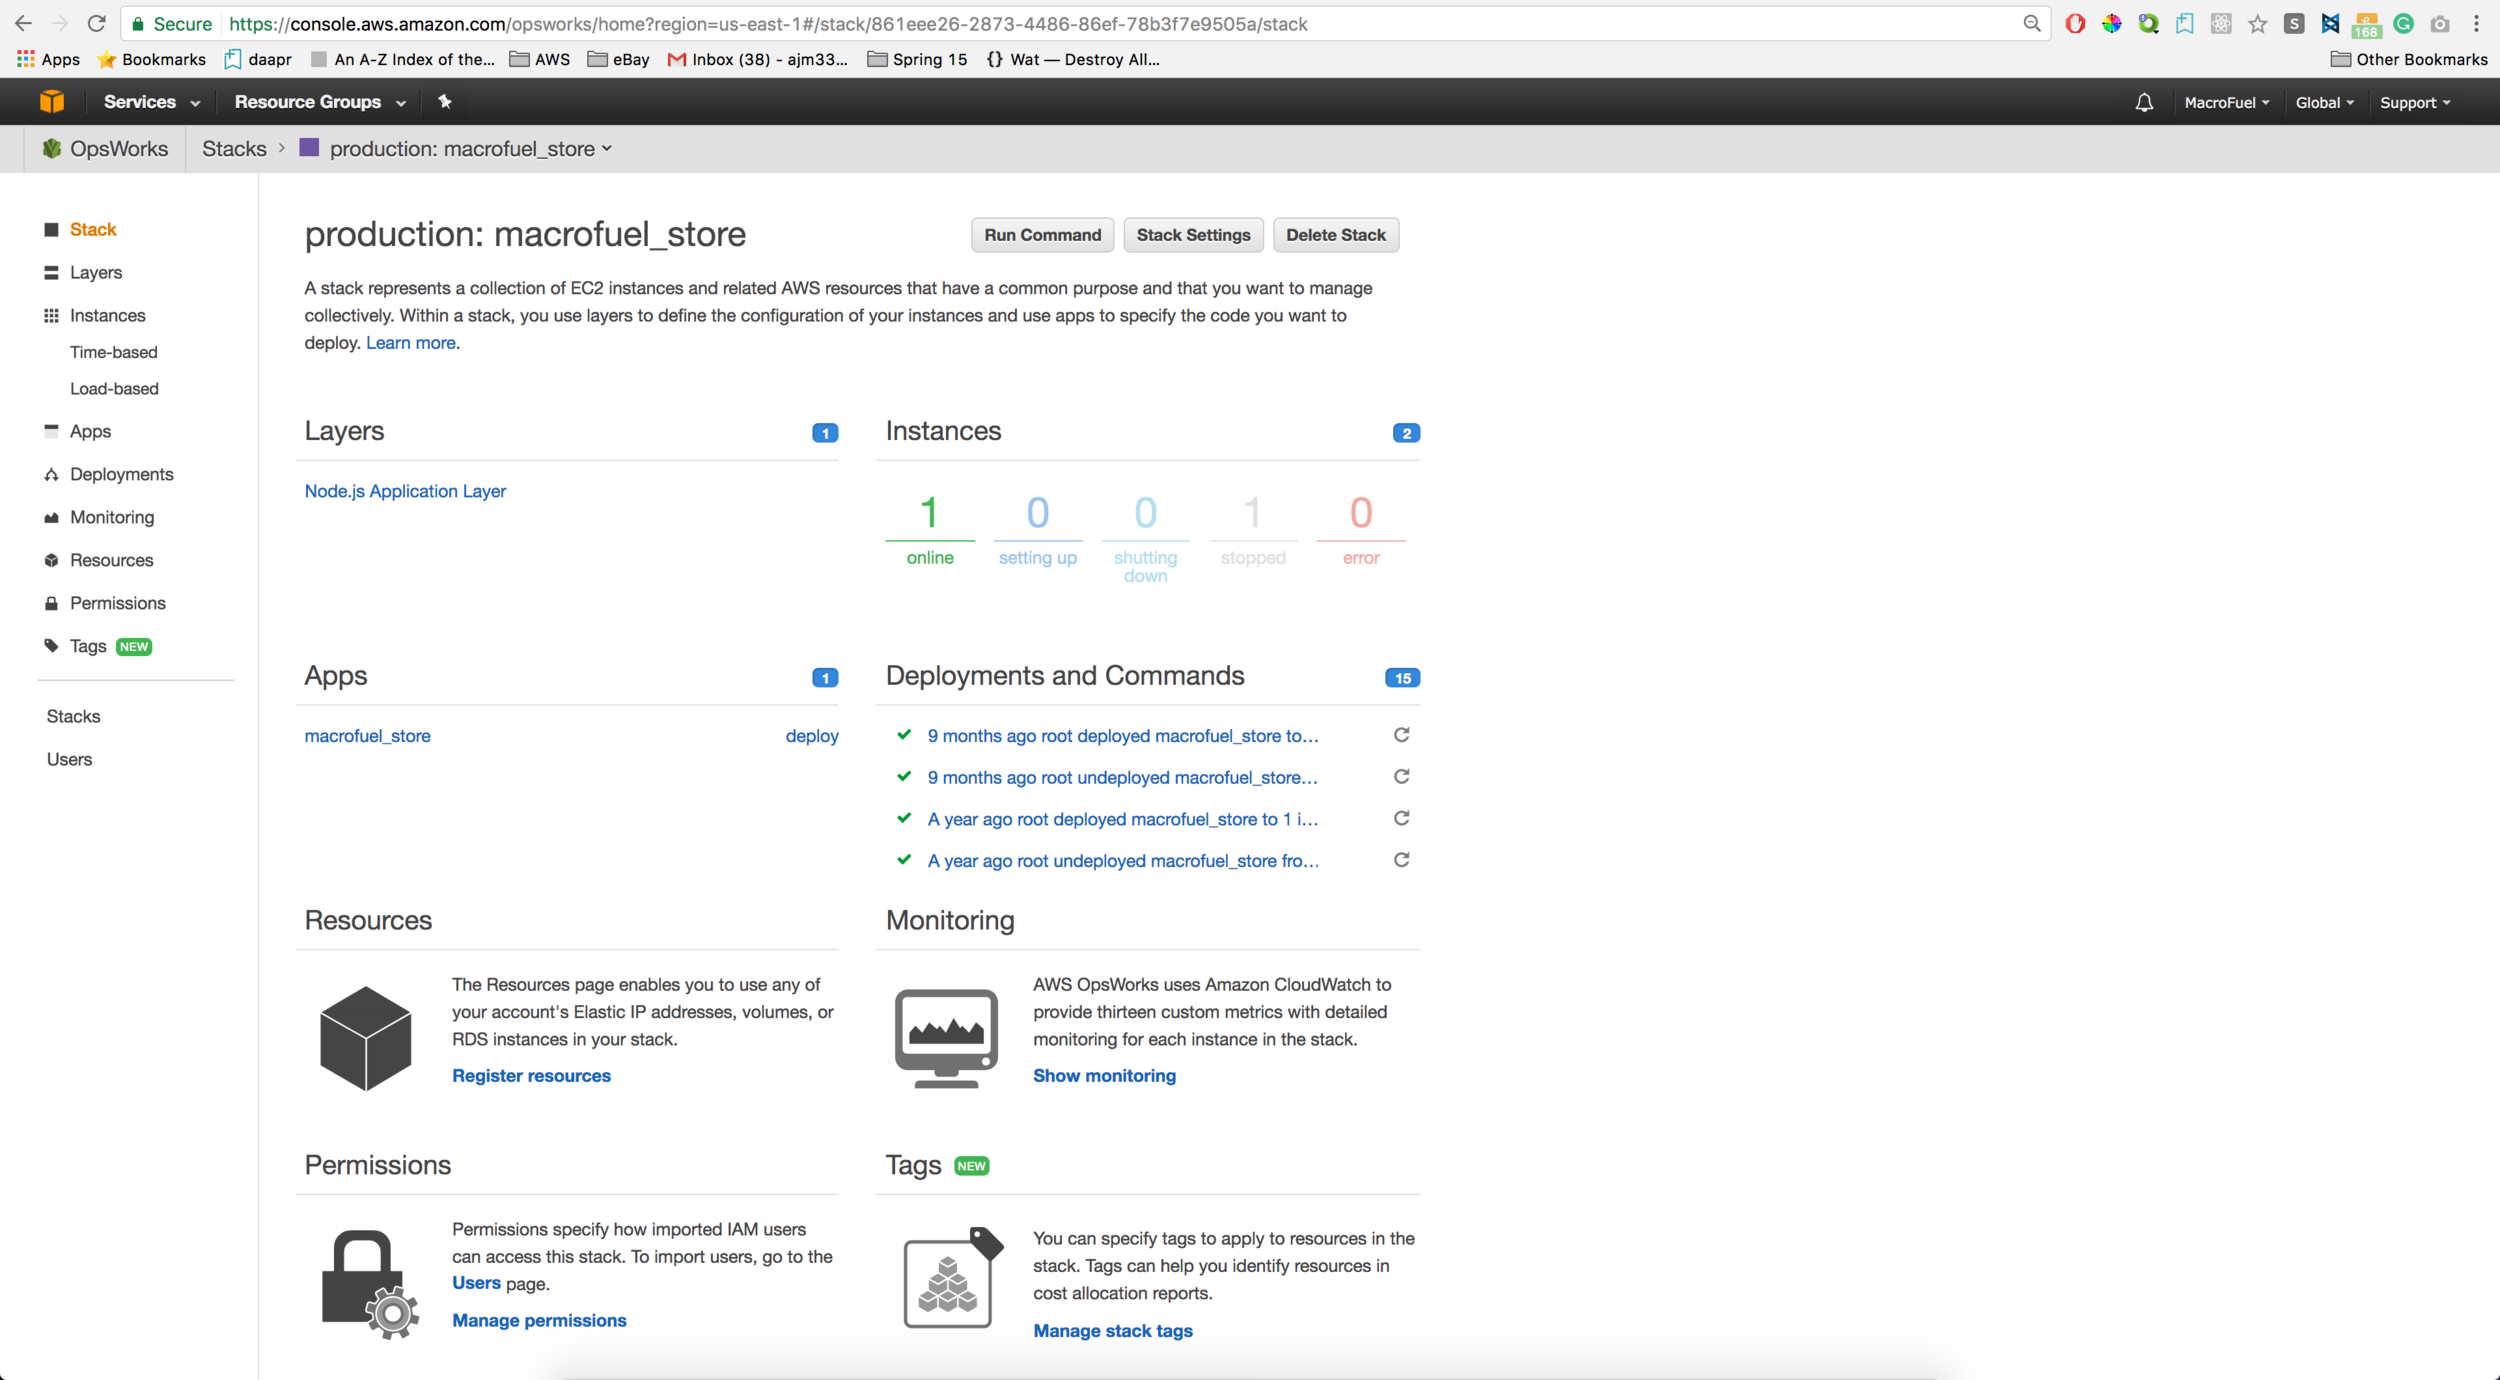Click the Permissions padlock illustration
Image resolution: width=2500 pixels, height=1380 pixels.
369,1284
